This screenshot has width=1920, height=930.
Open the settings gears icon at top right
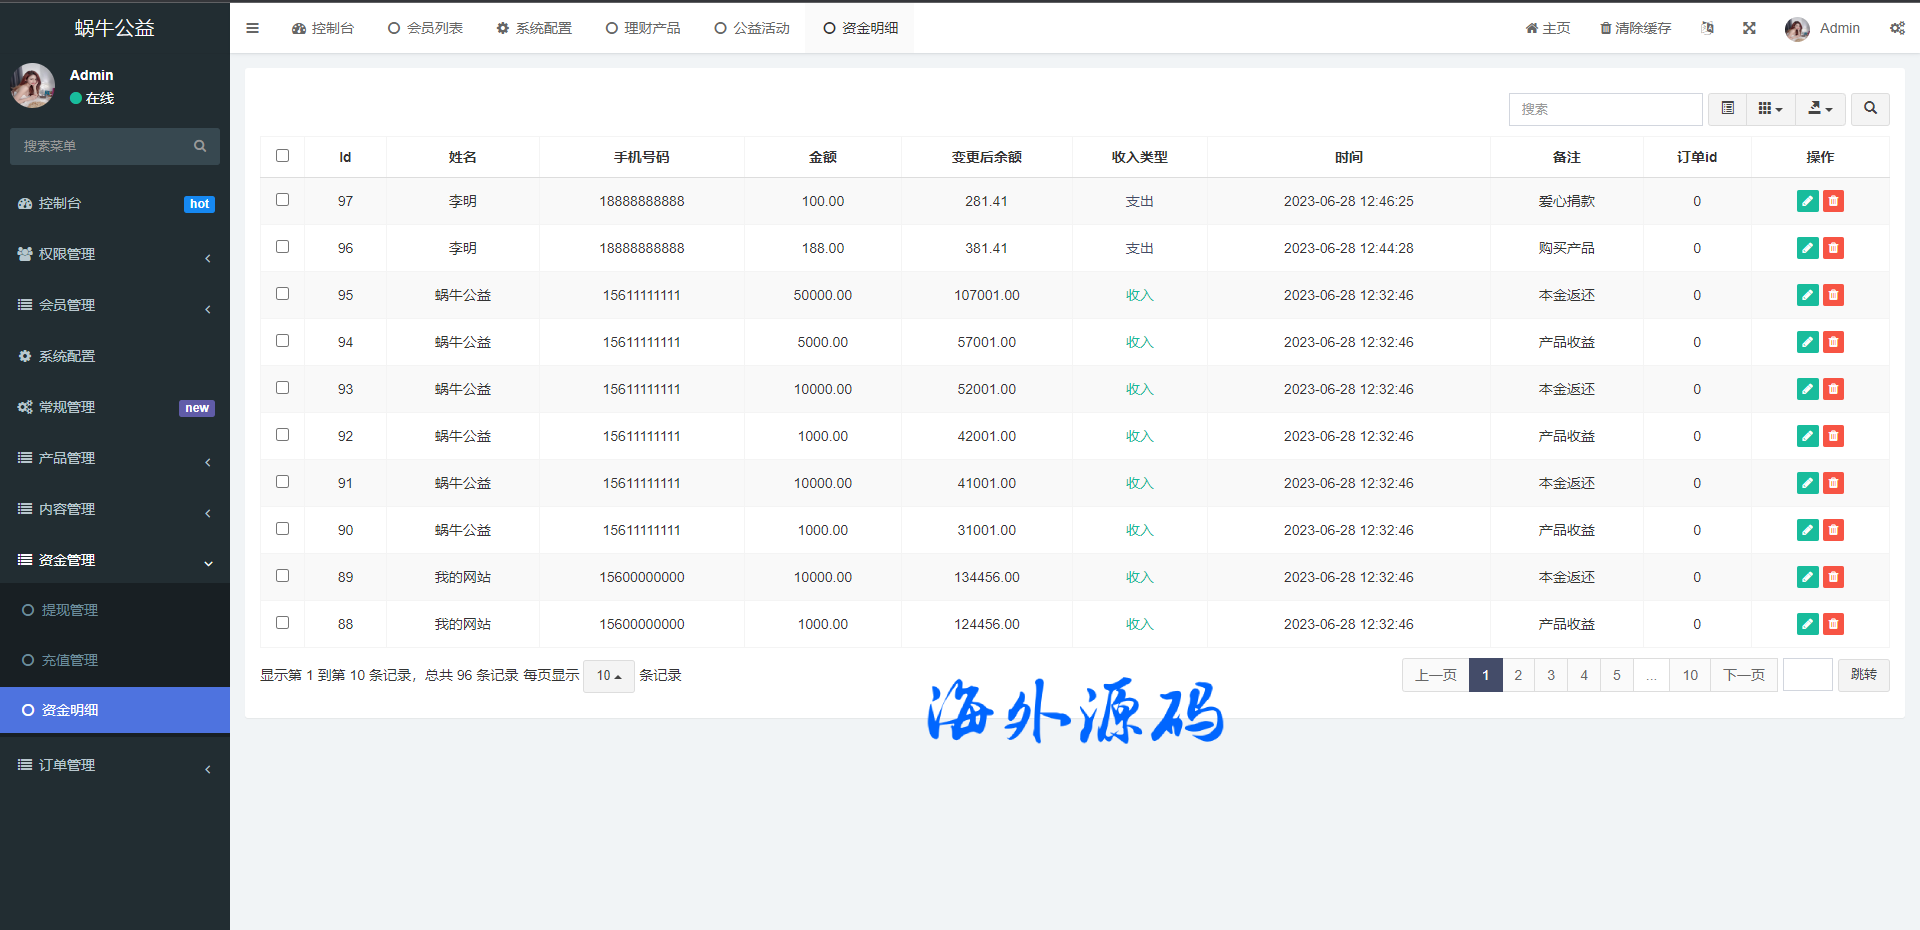1896,28
